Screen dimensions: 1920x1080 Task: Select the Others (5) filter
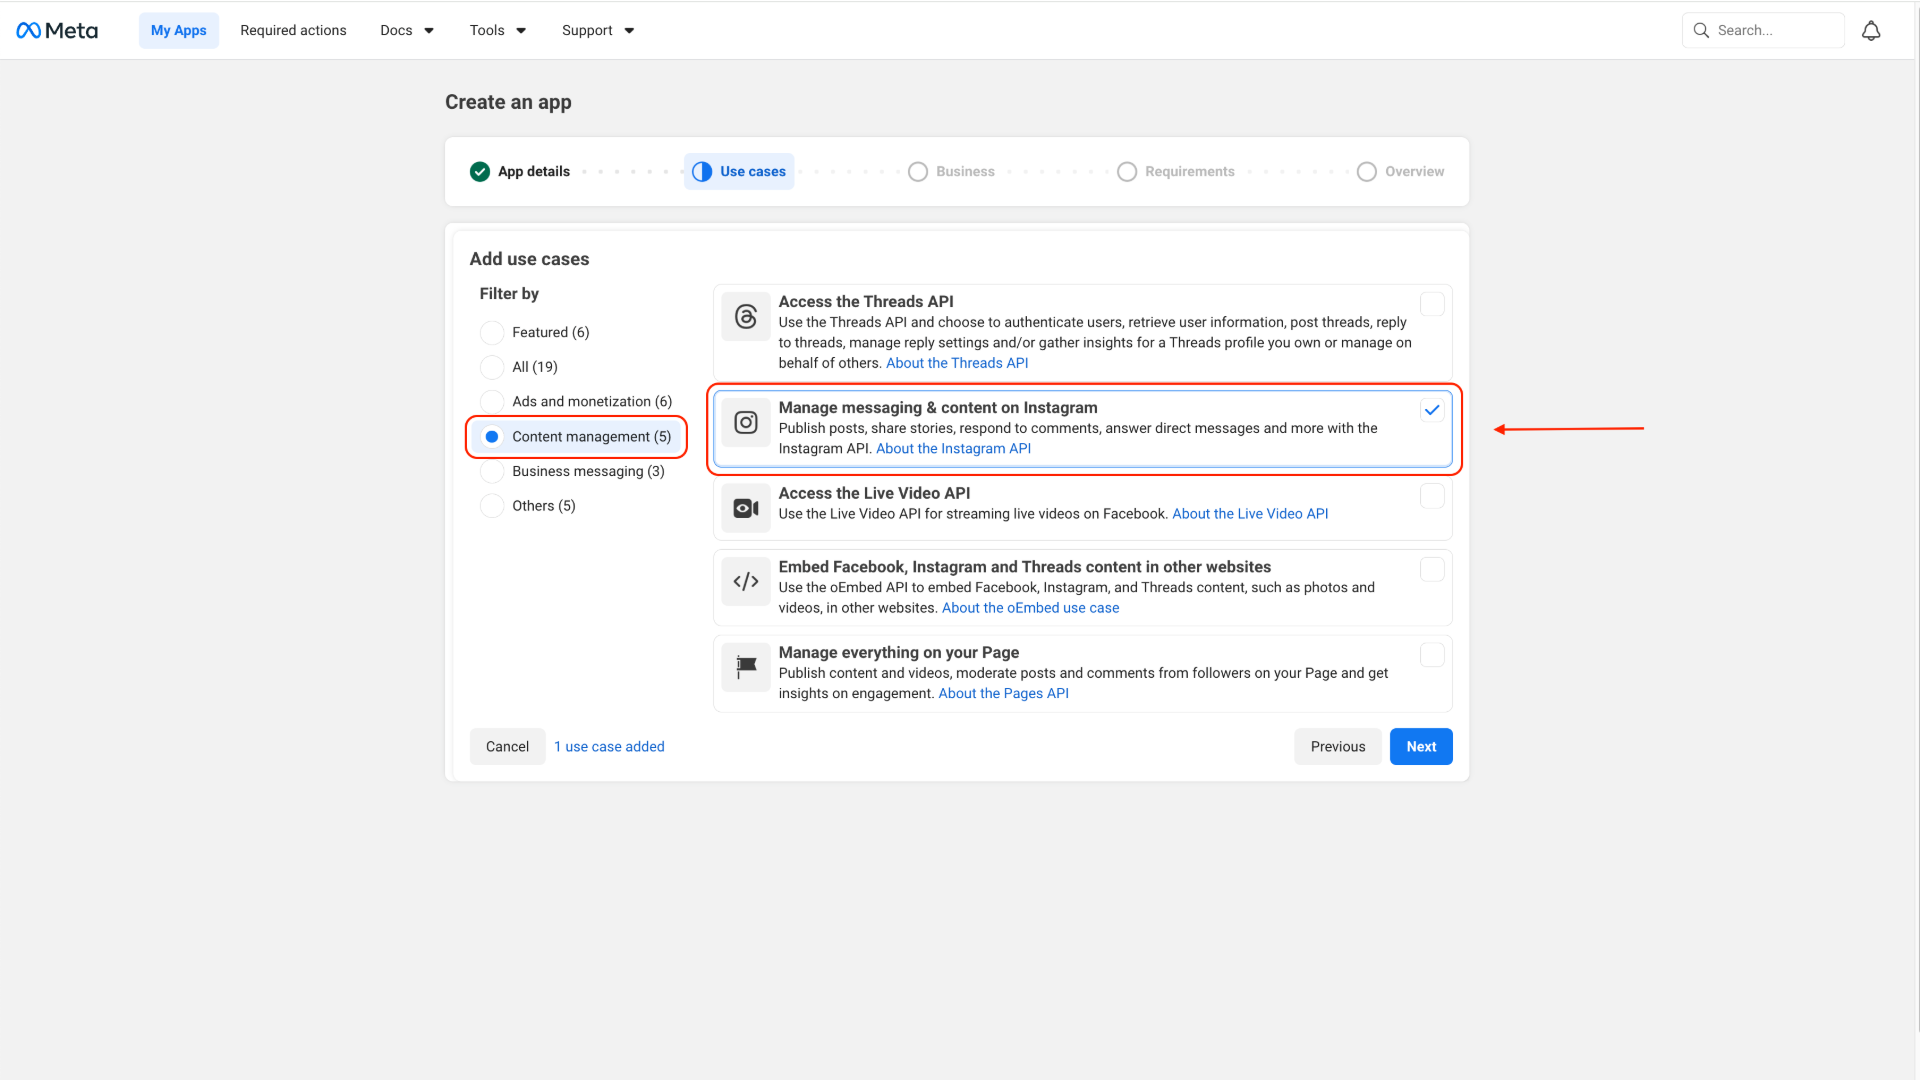[x=492, y=505]
